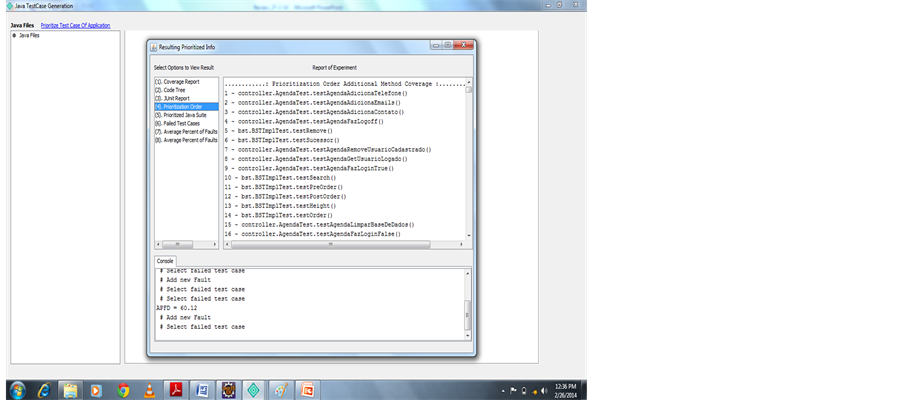The width and height of the screenshot is (902, 400).
Task: Click options list horizontal scrollbar thumb
Action: (177, 245)
